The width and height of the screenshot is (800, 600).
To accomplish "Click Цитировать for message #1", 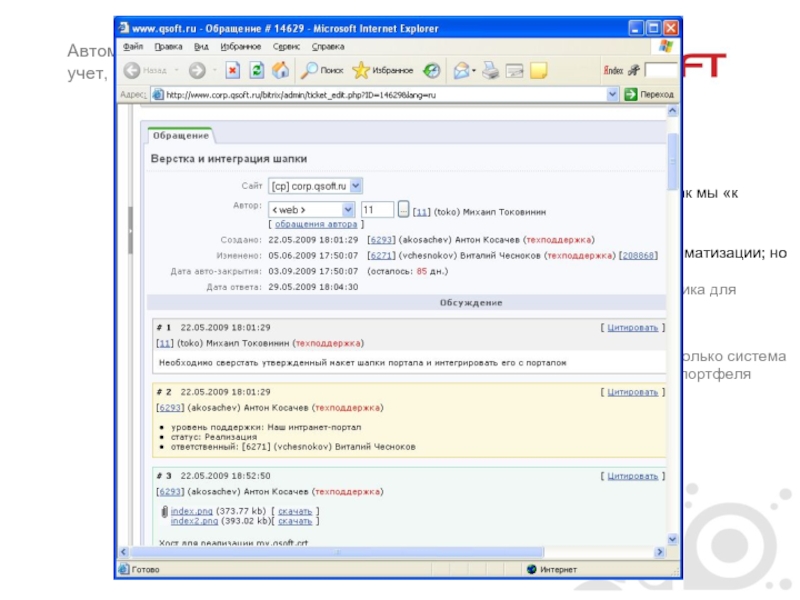I will (x=632, y=328).
